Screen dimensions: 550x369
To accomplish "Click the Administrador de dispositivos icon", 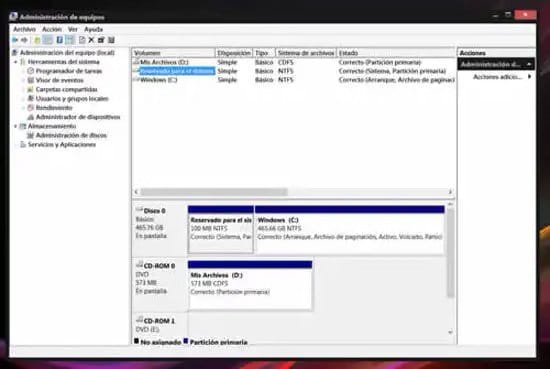I will pos(31,117).
